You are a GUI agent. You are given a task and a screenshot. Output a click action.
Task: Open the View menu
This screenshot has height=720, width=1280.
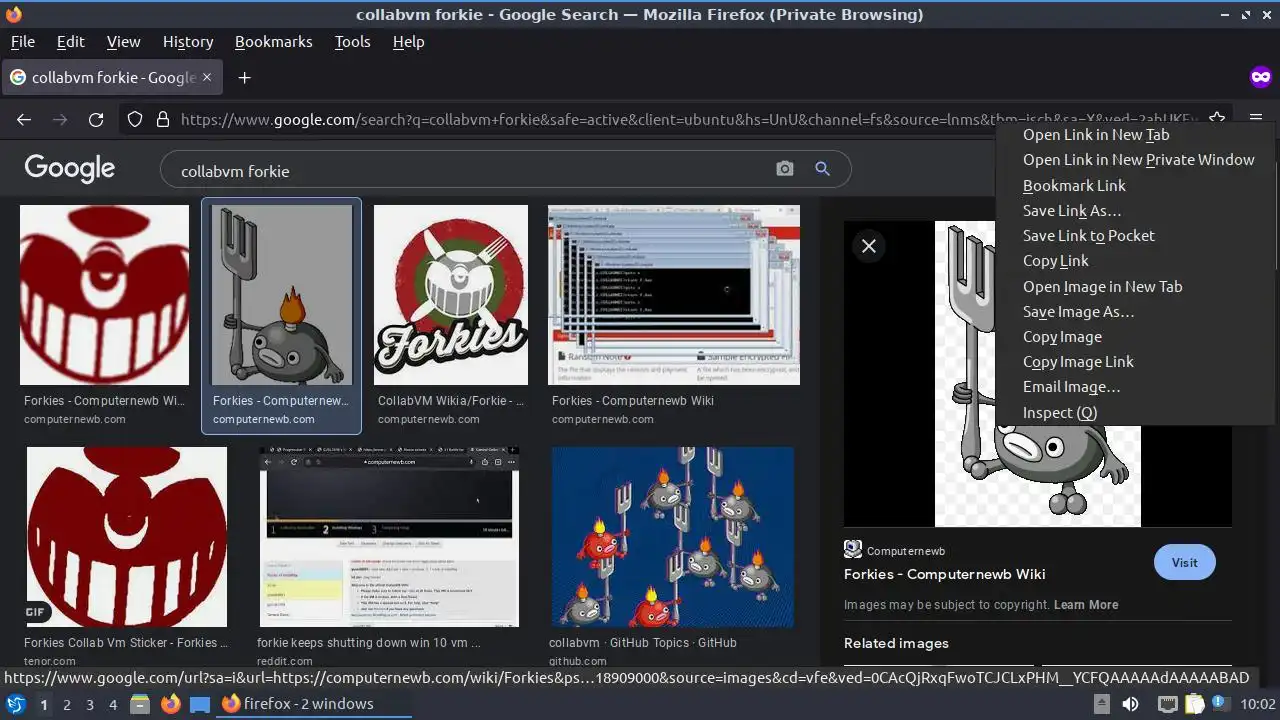(123, 42)
